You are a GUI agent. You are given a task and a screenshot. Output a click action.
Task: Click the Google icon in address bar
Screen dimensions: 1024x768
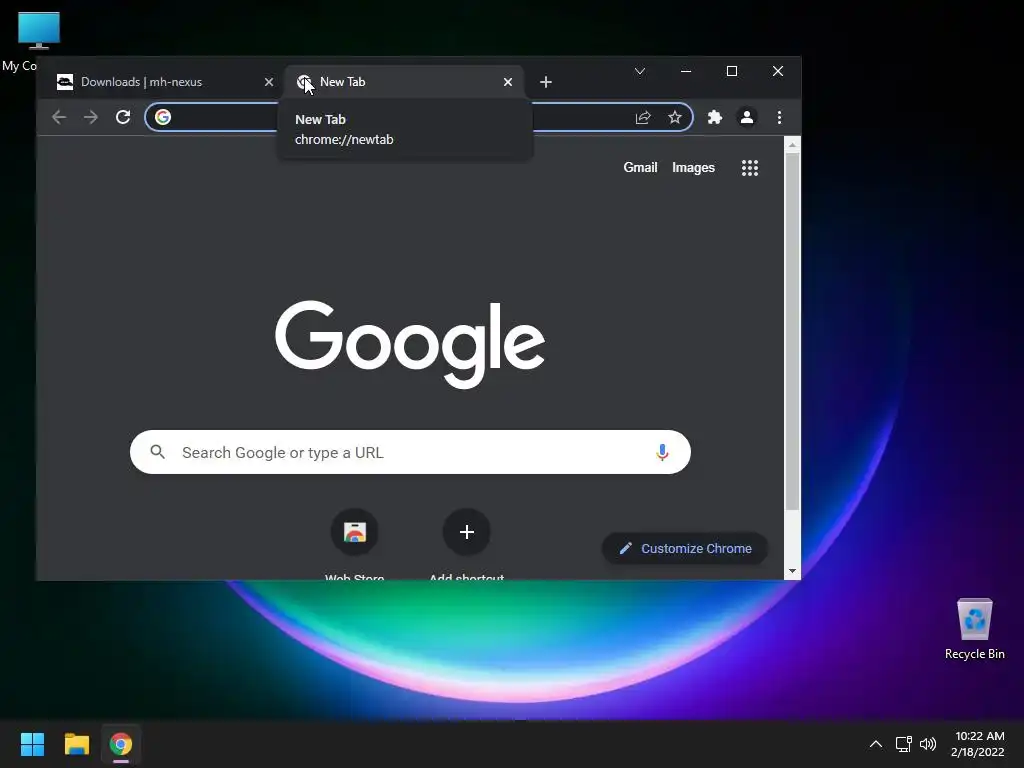163,117
